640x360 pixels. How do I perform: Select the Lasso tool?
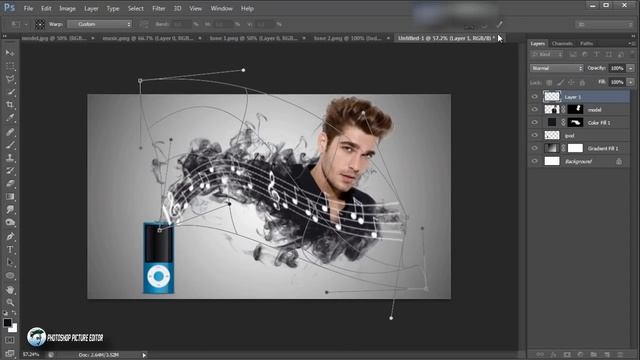(10, 79)
